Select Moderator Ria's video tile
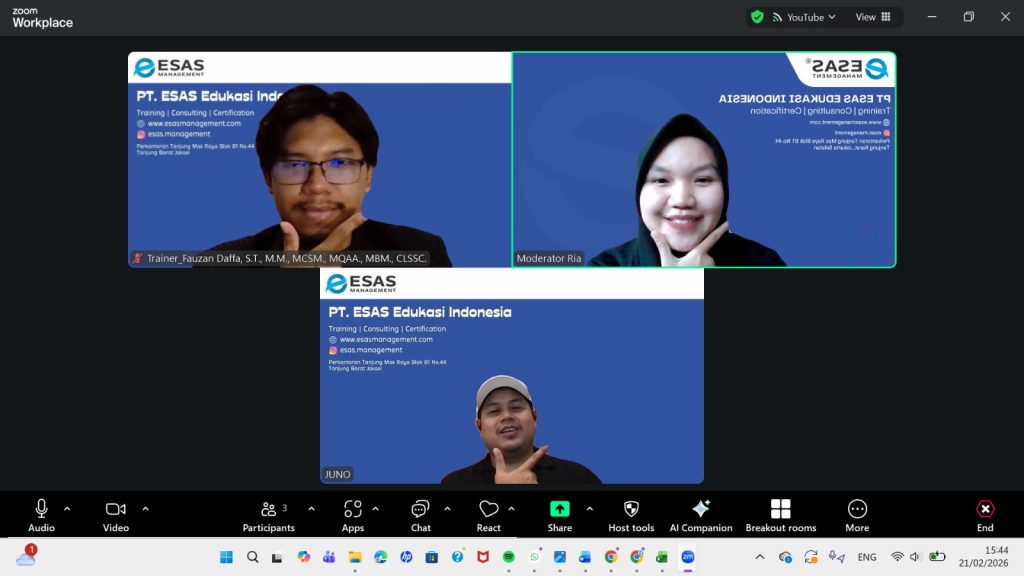 coord(704,160)
